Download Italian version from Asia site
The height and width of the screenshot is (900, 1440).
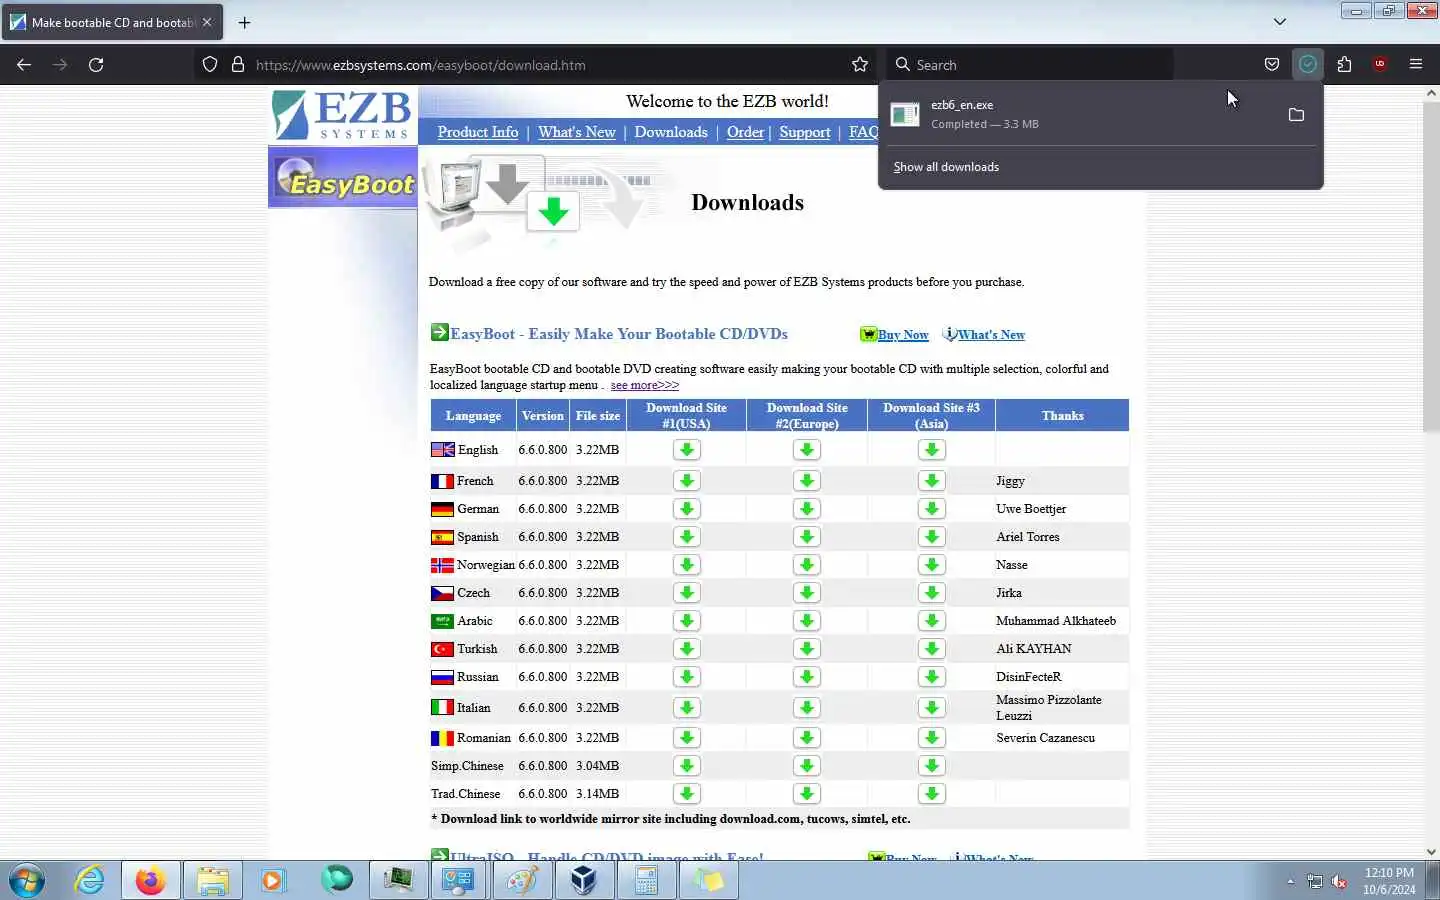[x=931, y=708]
